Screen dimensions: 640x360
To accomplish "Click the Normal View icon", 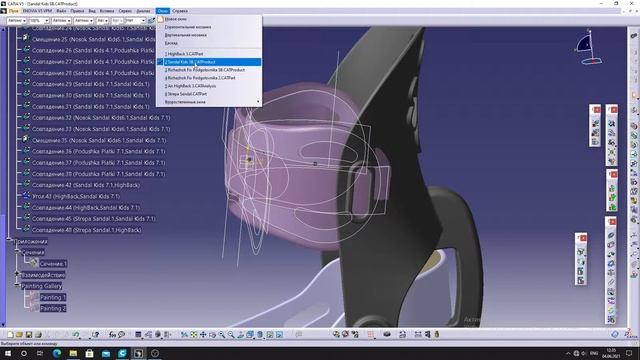I will pos(240,335).
